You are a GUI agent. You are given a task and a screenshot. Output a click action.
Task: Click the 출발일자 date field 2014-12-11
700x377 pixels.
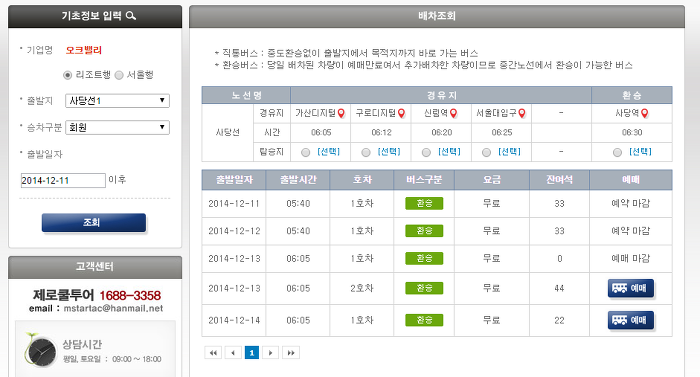pos(63,180)
